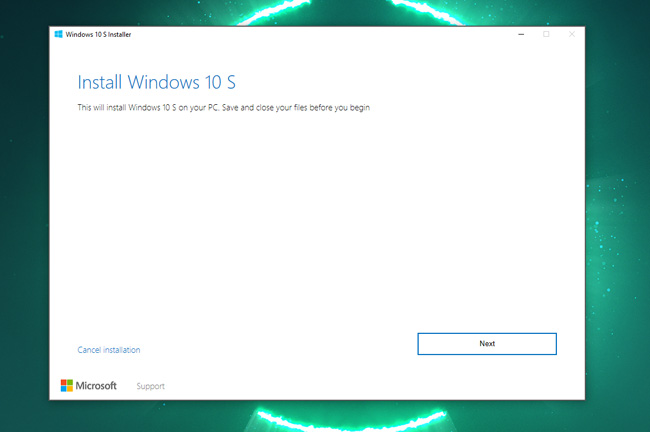
Task: Click the four-color Microsoft logo squares
Action: pos(67,385)
